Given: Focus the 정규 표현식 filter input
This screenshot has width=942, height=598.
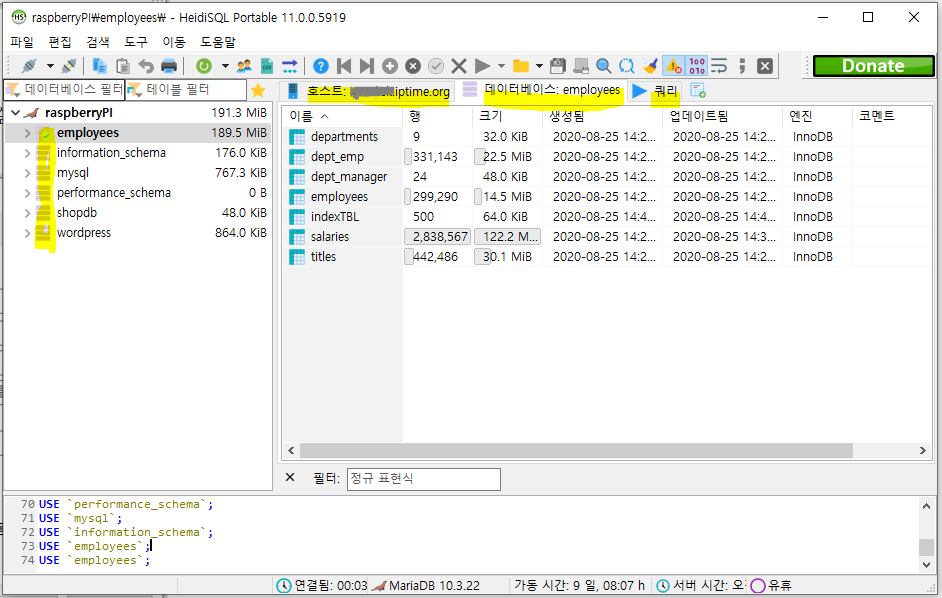Looking at the screenshot, I should (x=424, y=479).
